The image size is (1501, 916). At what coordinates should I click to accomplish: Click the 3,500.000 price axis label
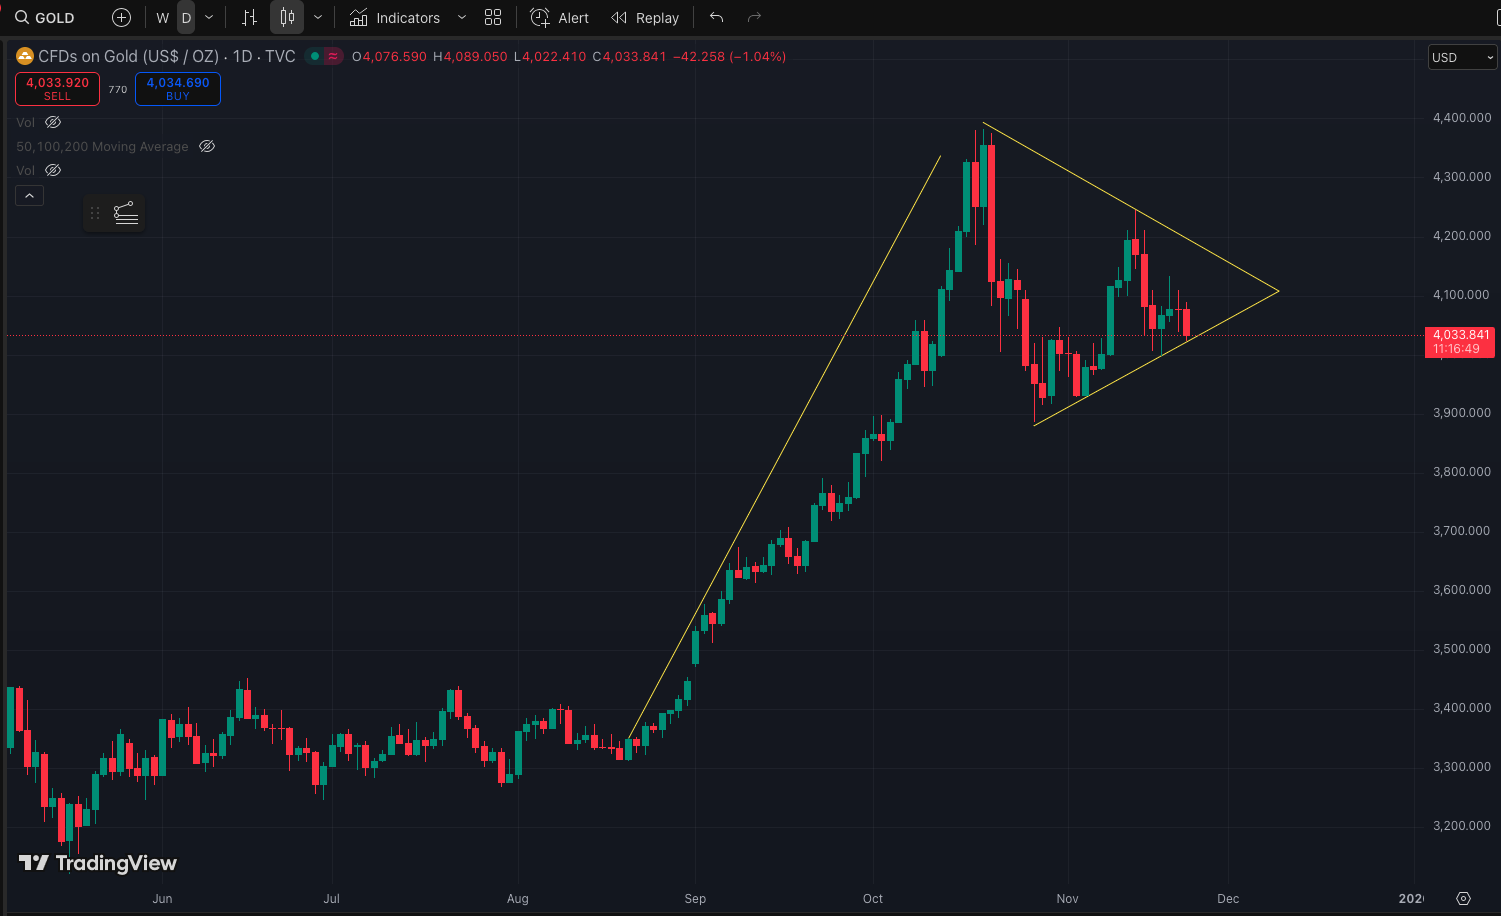pos(1462,649)
